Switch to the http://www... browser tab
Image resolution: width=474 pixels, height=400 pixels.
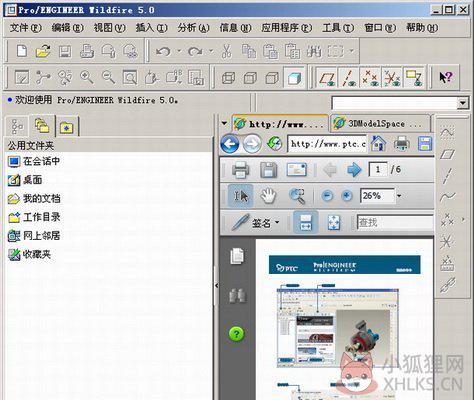click(280, 124)
